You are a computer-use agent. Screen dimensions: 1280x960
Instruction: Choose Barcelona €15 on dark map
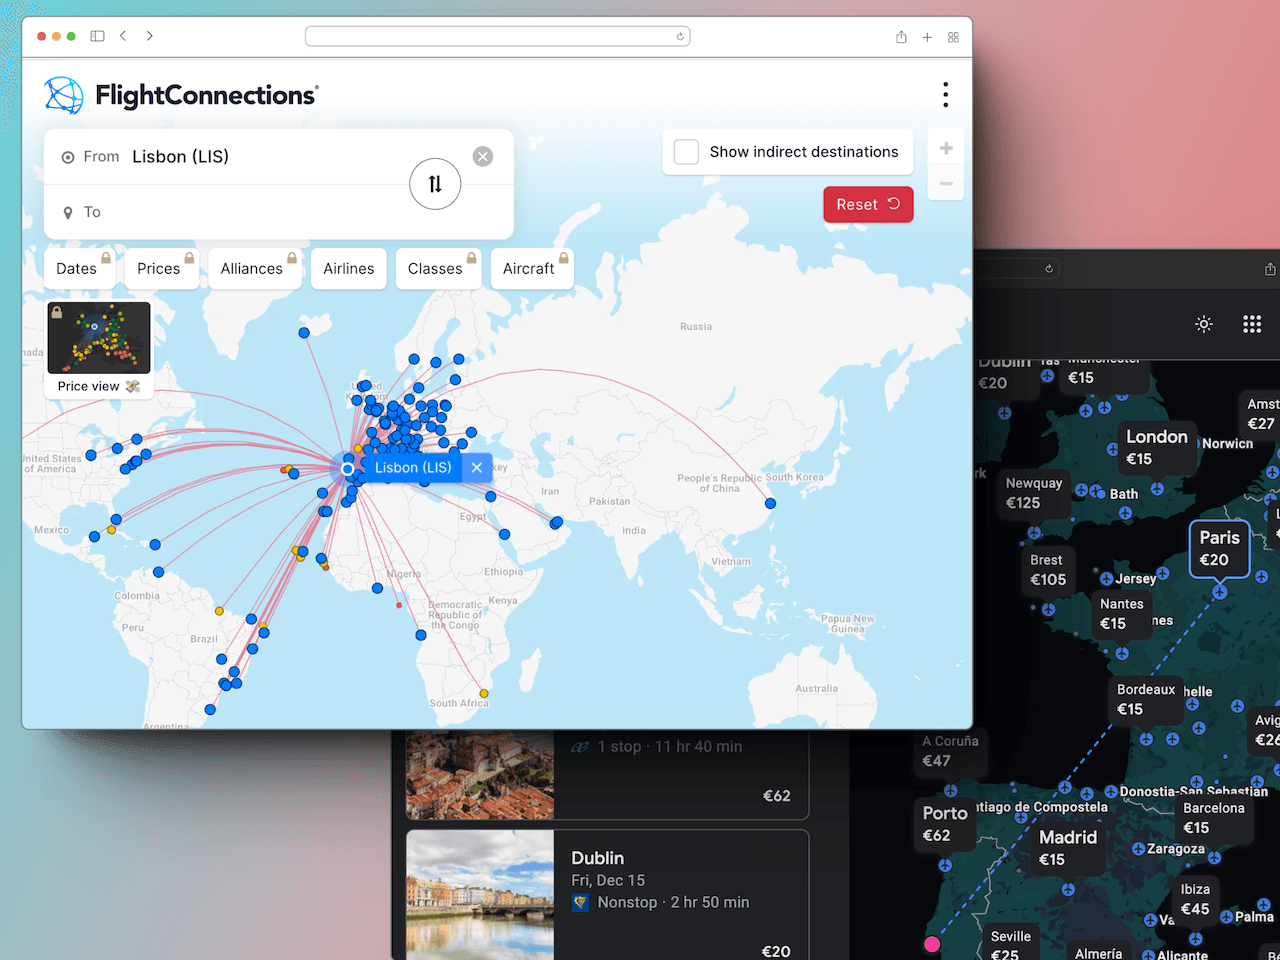tap(1213, 817)
